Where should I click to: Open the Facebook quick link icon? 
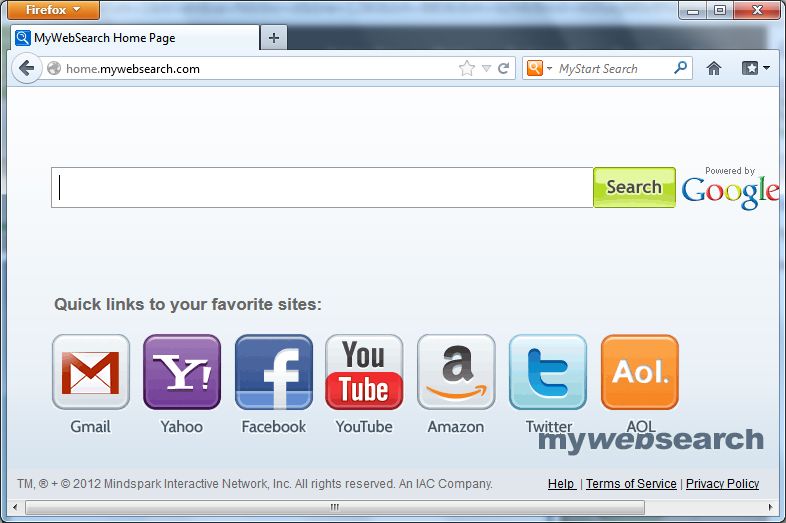[274, 372]
